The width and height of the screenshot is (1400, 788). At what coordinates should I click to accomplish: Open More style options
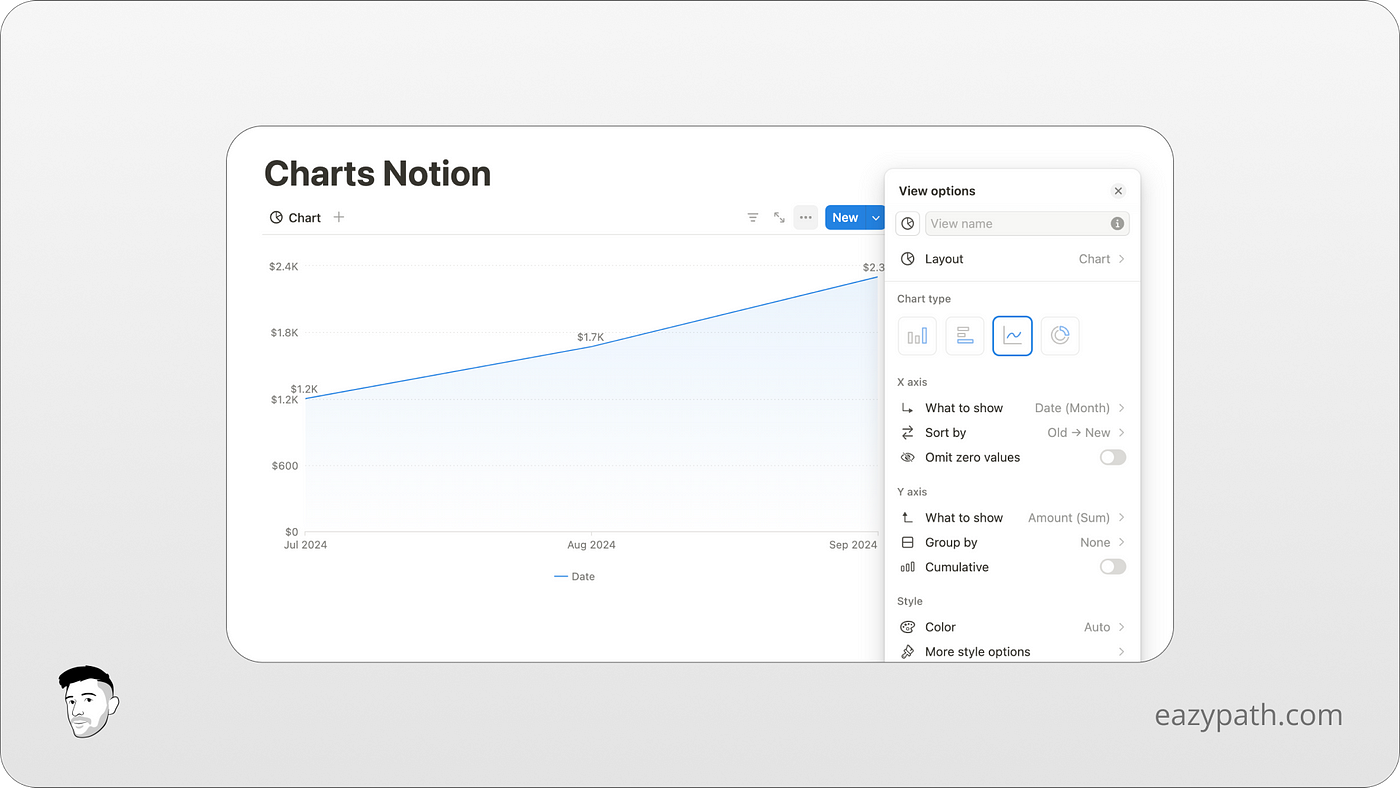coord(976,651)
